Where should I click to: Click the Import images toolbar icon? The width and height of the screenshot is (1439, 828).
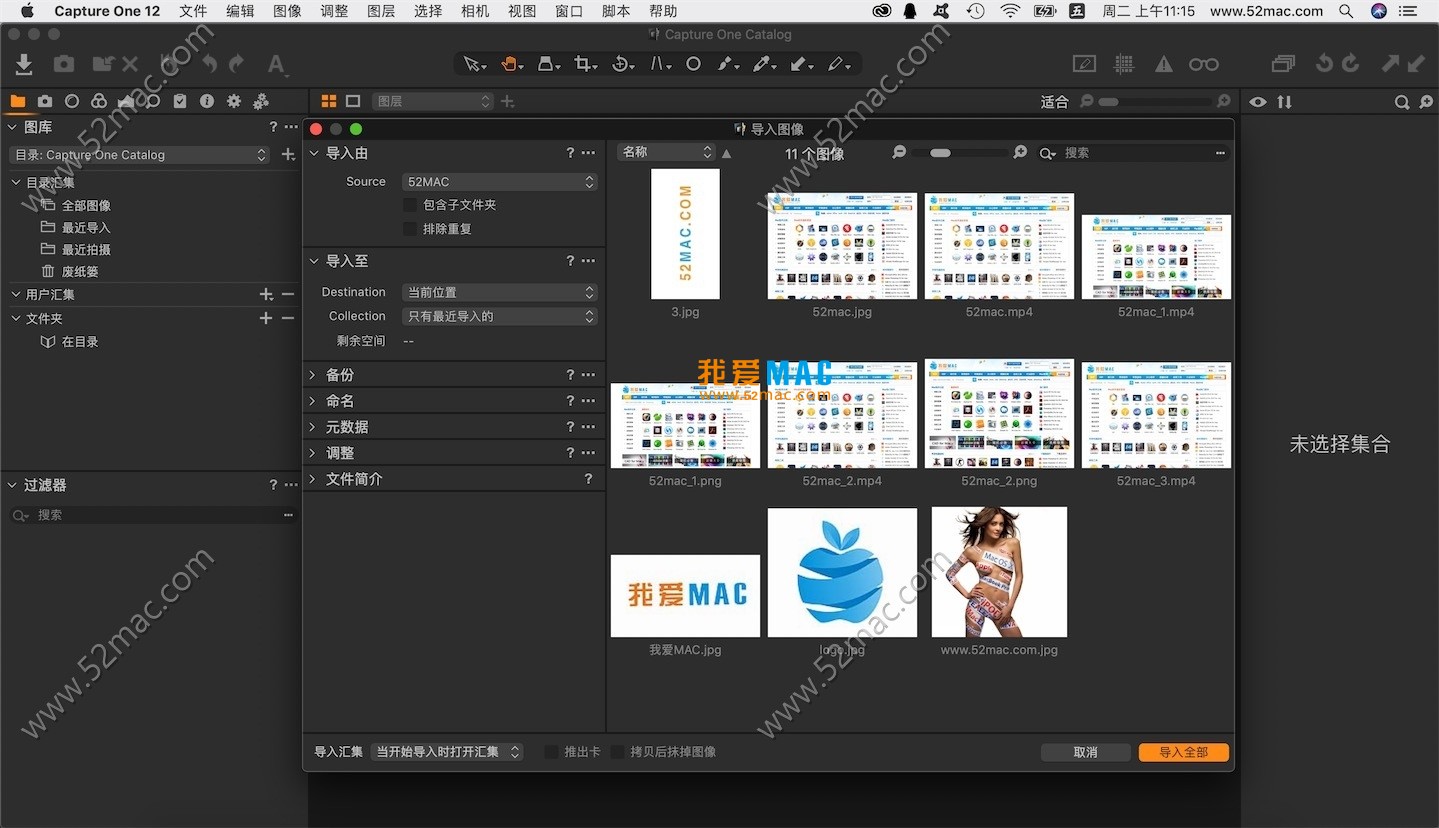(x=24, y=64)
